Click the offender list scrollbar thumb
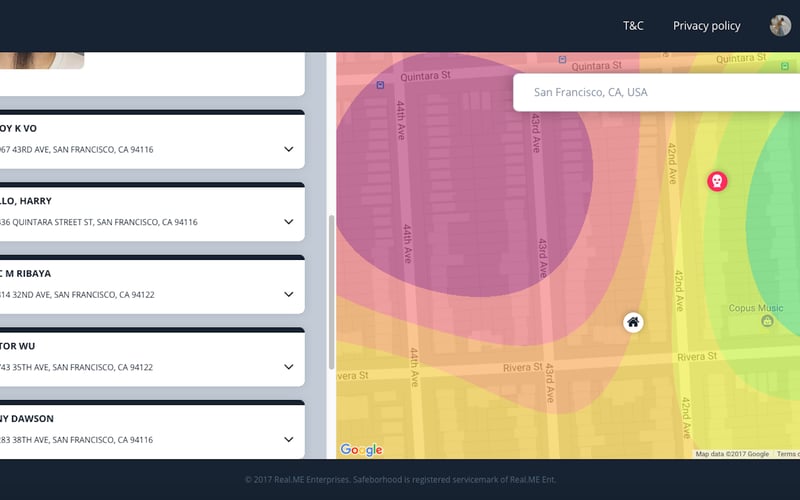This screenshot has height=500, width=800. [331, 292]
